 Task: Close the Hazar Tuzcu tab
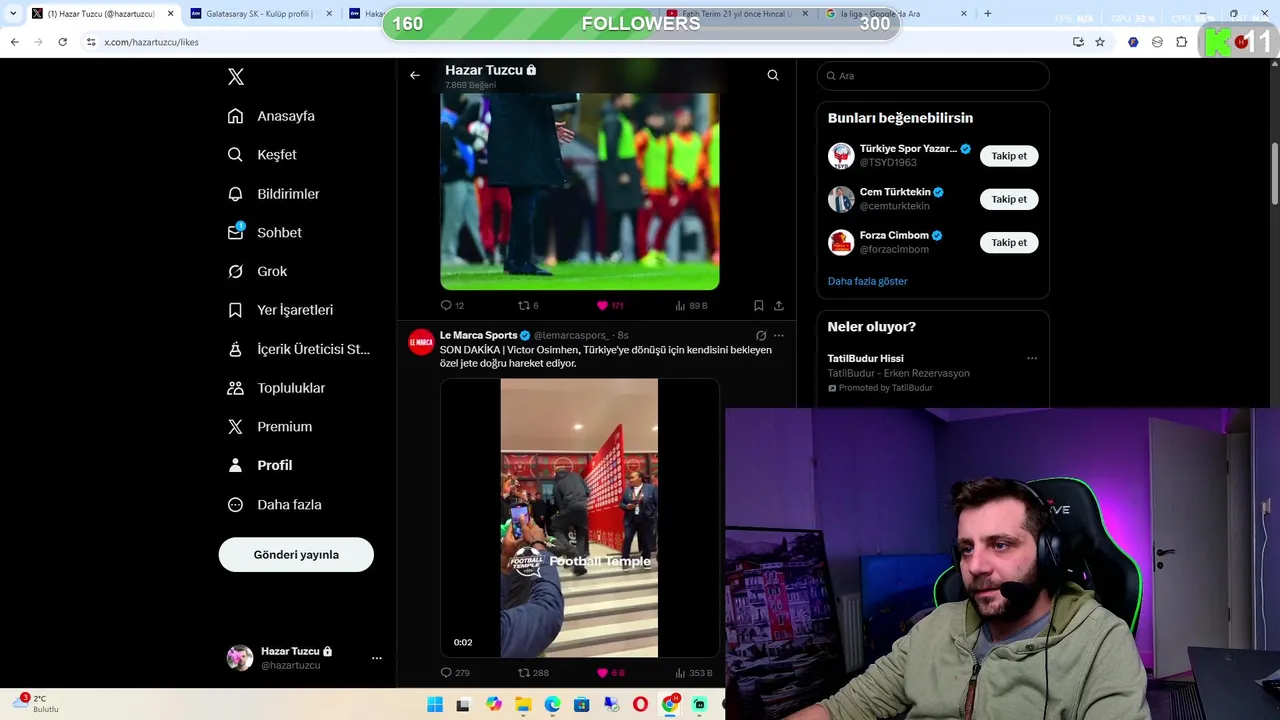click(170, 14)
